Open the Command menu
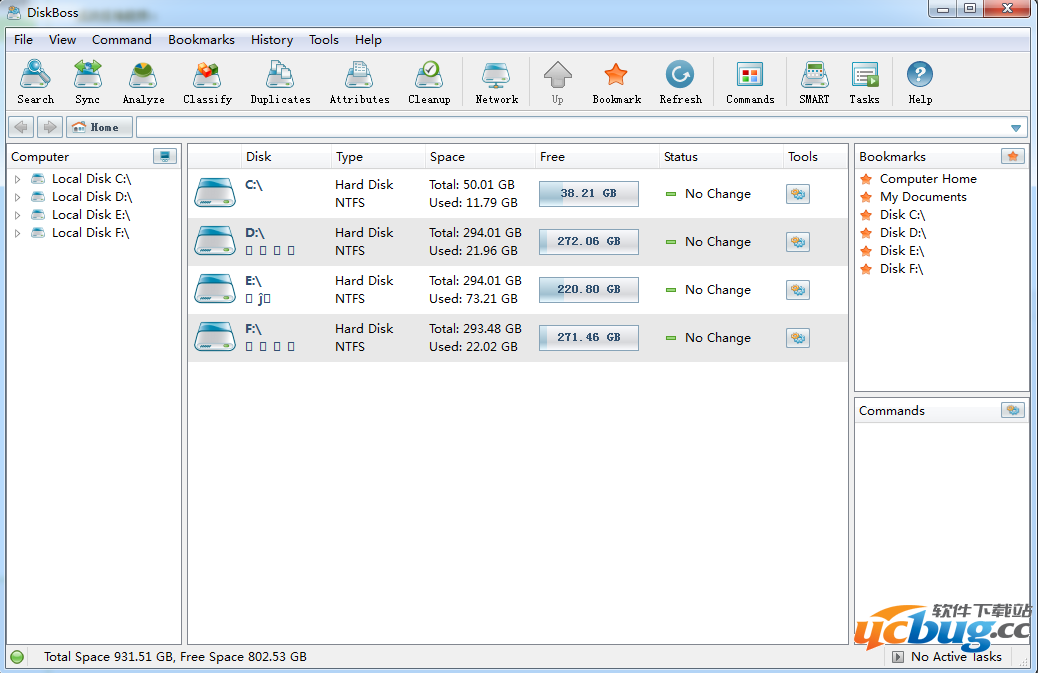 (x=122, y=40)
